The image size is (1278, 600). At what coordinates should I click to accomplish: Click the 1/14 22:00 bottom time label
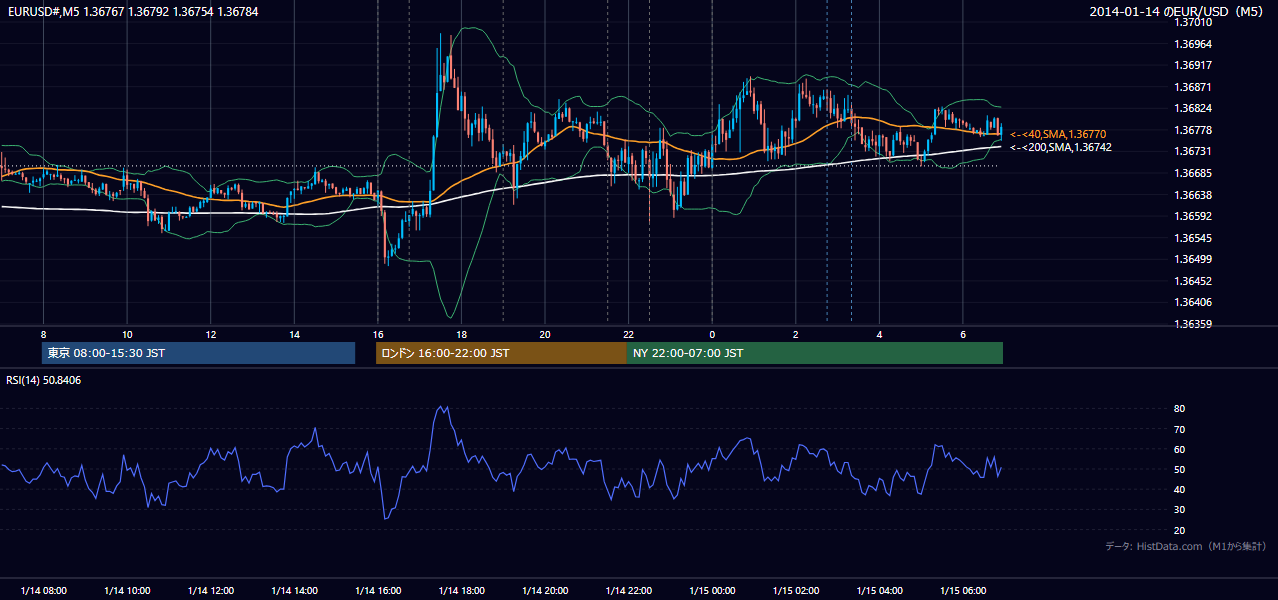pos(628,590)
